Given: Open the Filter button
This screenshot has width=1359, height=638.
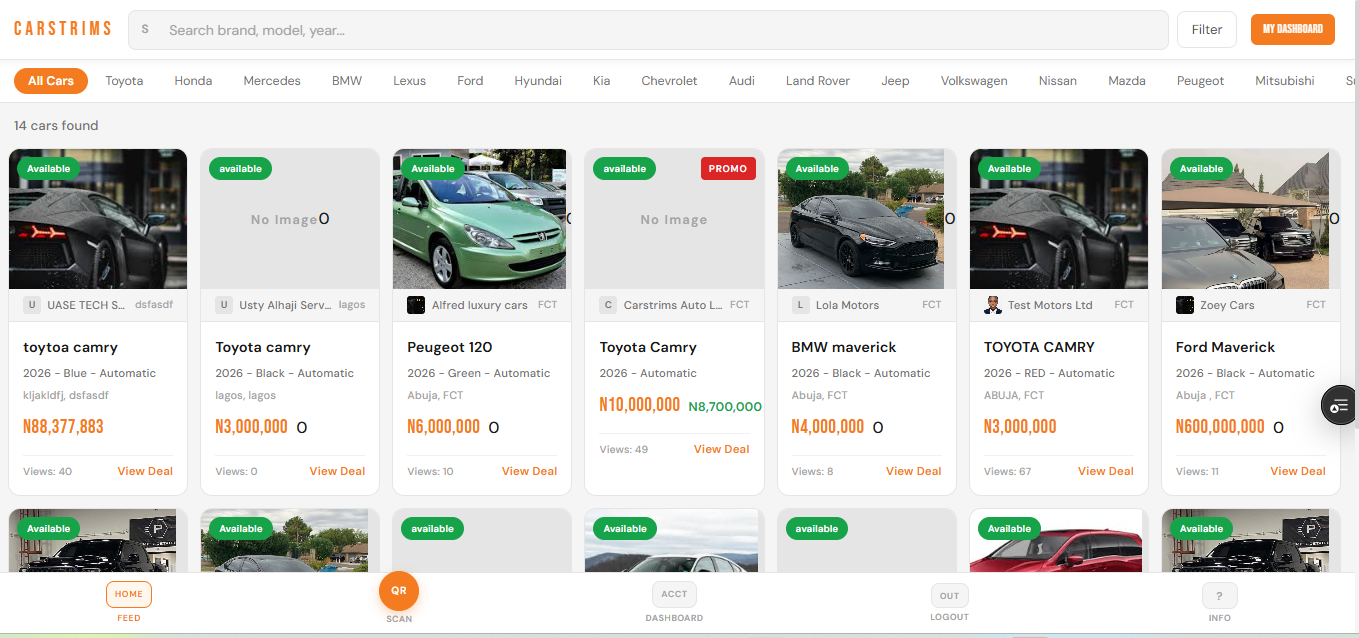Looking at the screenshot, I should click(x=1207, y=30).
